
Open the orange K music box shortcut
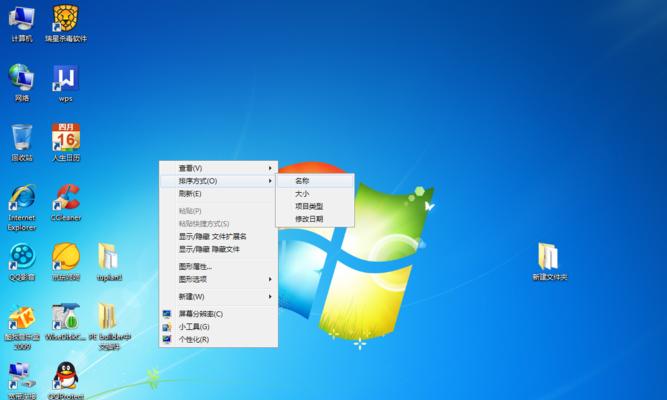(22, 317)
